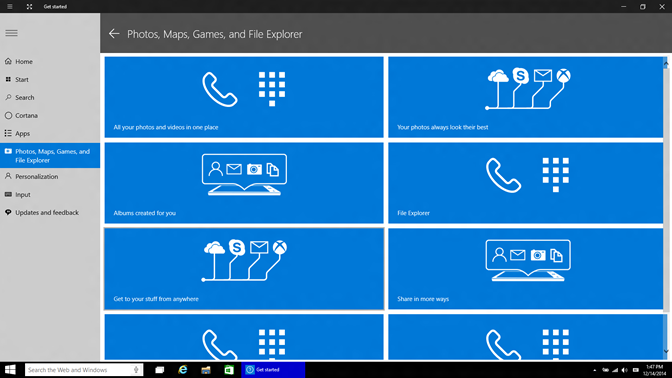Open Updates and feedback section
The width and height of the screenshot is (672, 378).
[x=50, y=212]
